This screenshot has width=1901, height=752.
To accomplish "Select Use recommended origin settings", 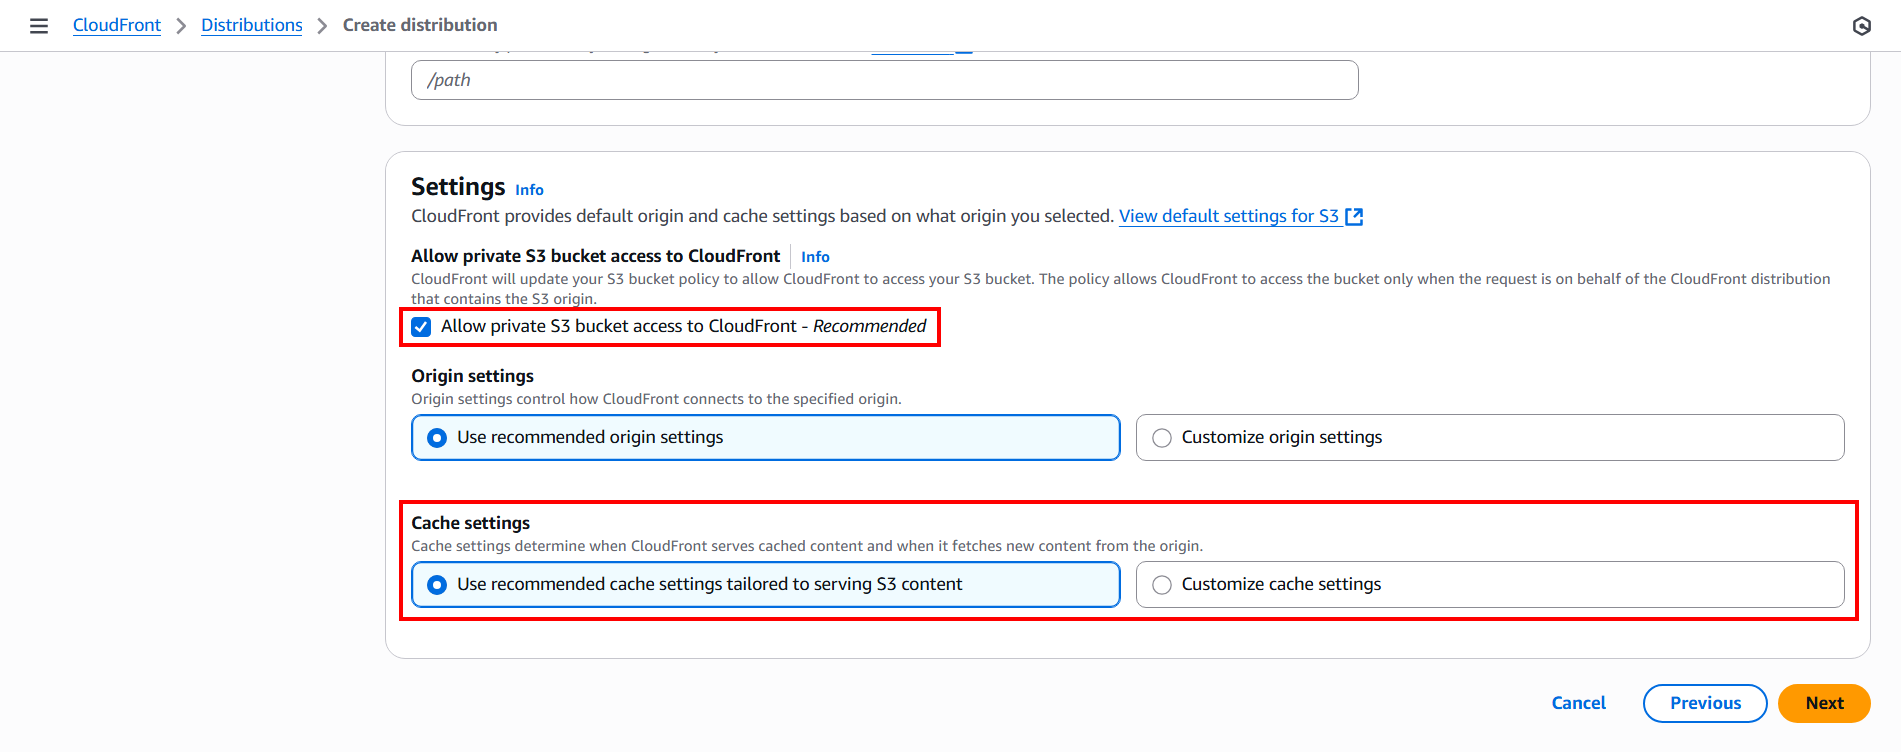I will (x=437, y=438).
